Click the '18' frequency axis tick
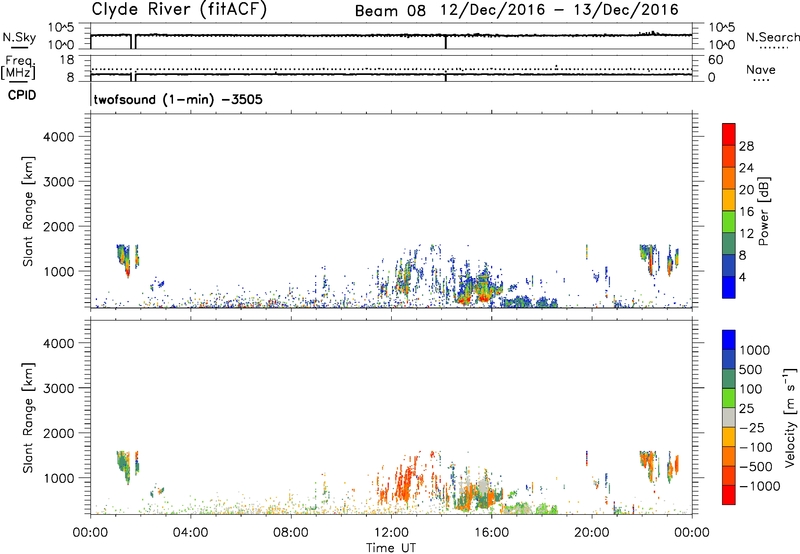This screenshot has width=800, height=554. click(x=67, y=60)
